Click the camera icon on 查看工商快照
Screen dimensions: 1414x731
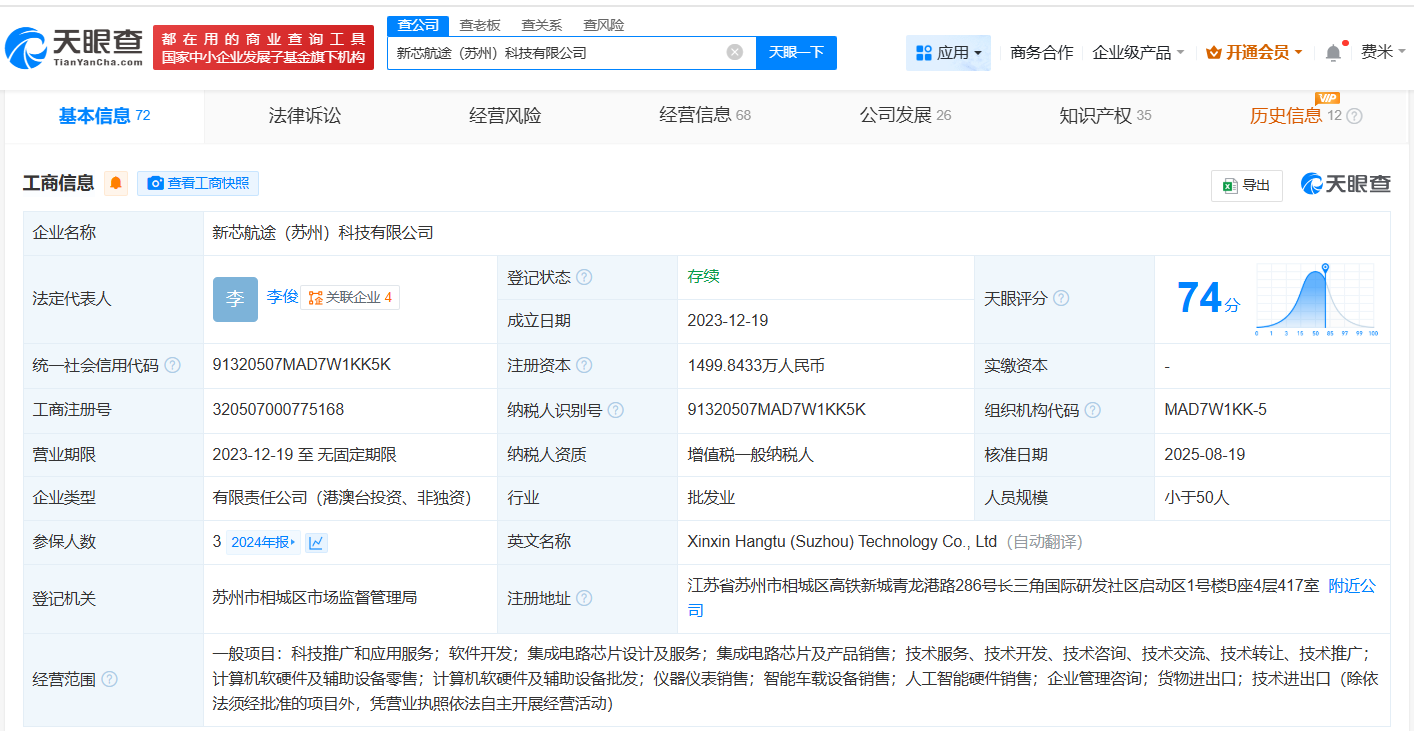(x=156, y=183)
